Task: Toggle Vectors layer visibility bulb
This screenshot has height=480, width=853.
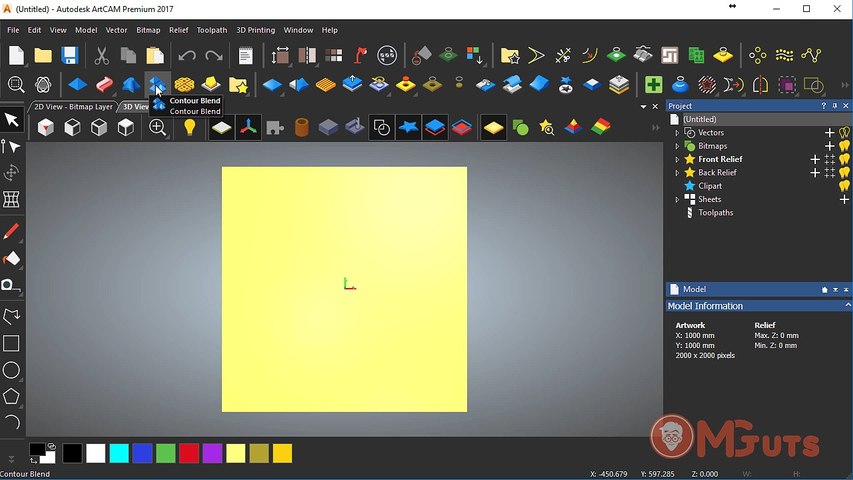Action: point(844,132)
